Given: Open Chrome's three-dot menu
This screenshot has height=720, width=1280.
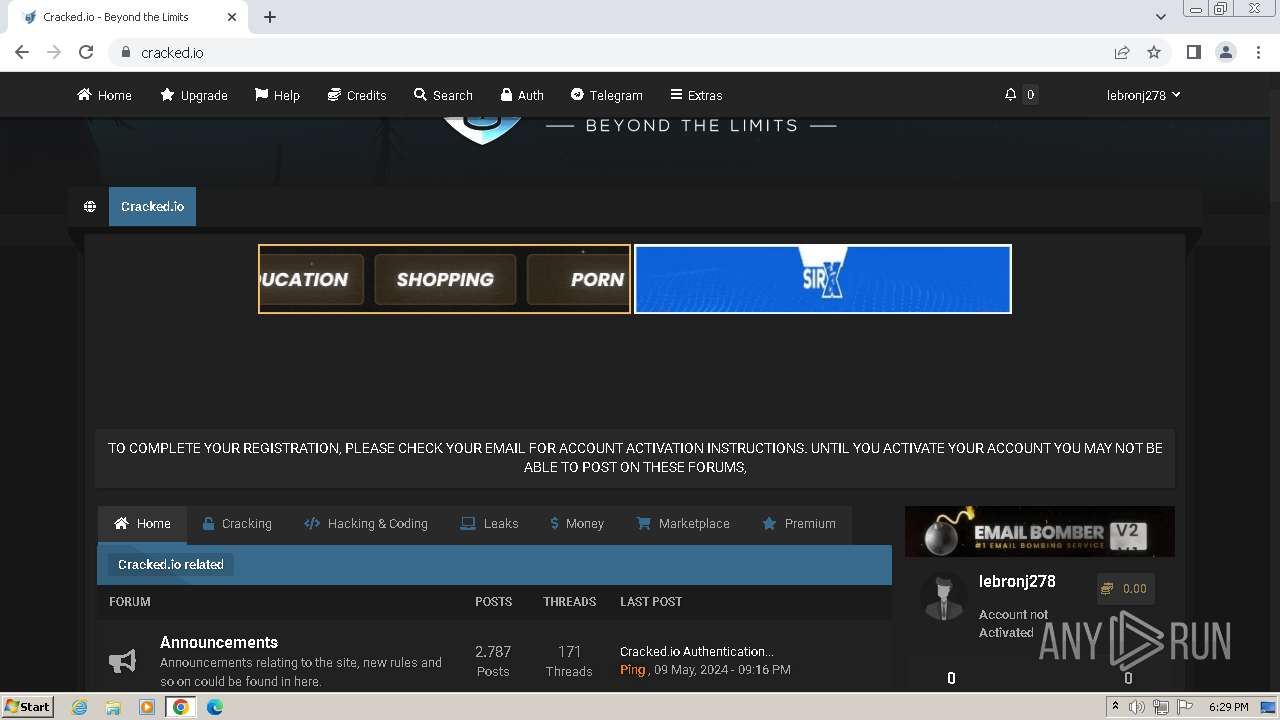Looking at the screenshot, I should [1259, 52].
